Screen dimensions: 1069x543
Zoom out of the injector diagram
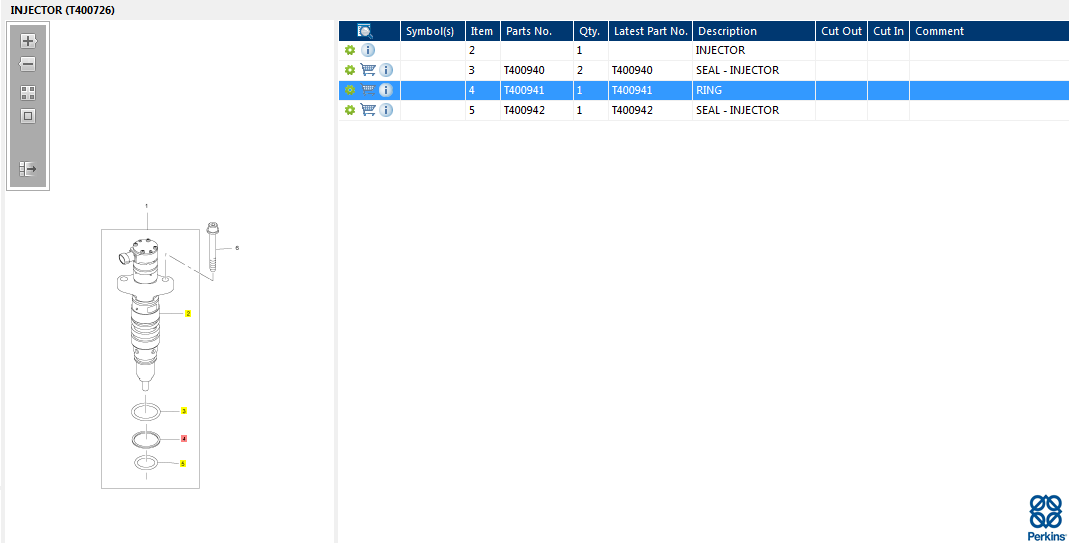pos(27,64)
